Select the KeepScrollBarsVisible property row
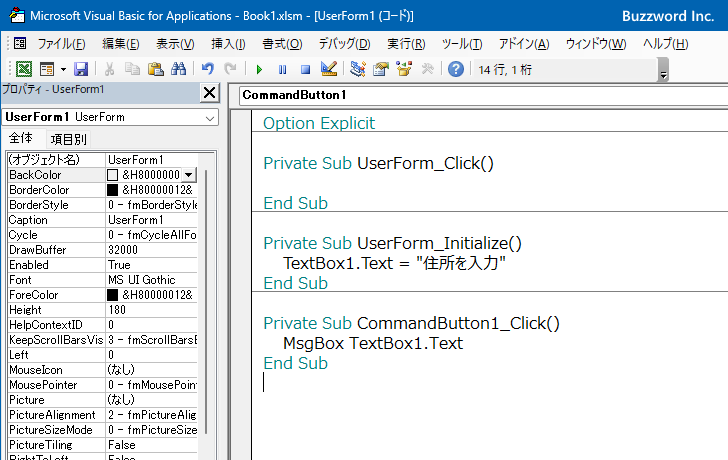This screenshot has width=728, height=460. coord(103,340)
